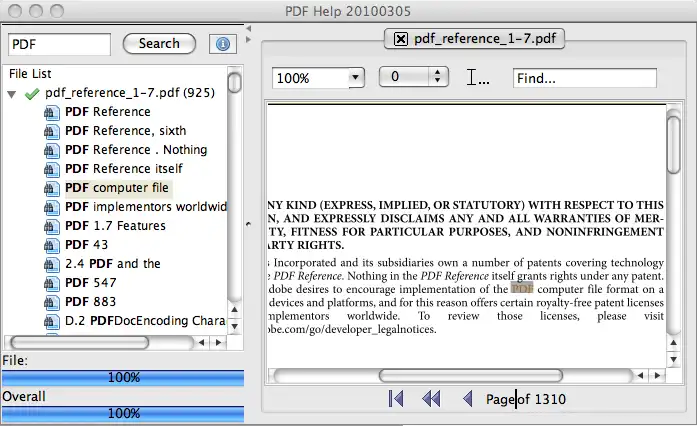The image size is (697, 426).
Task: Click binoculars icon beside PDF 43
Action: (x=52, y=246)
